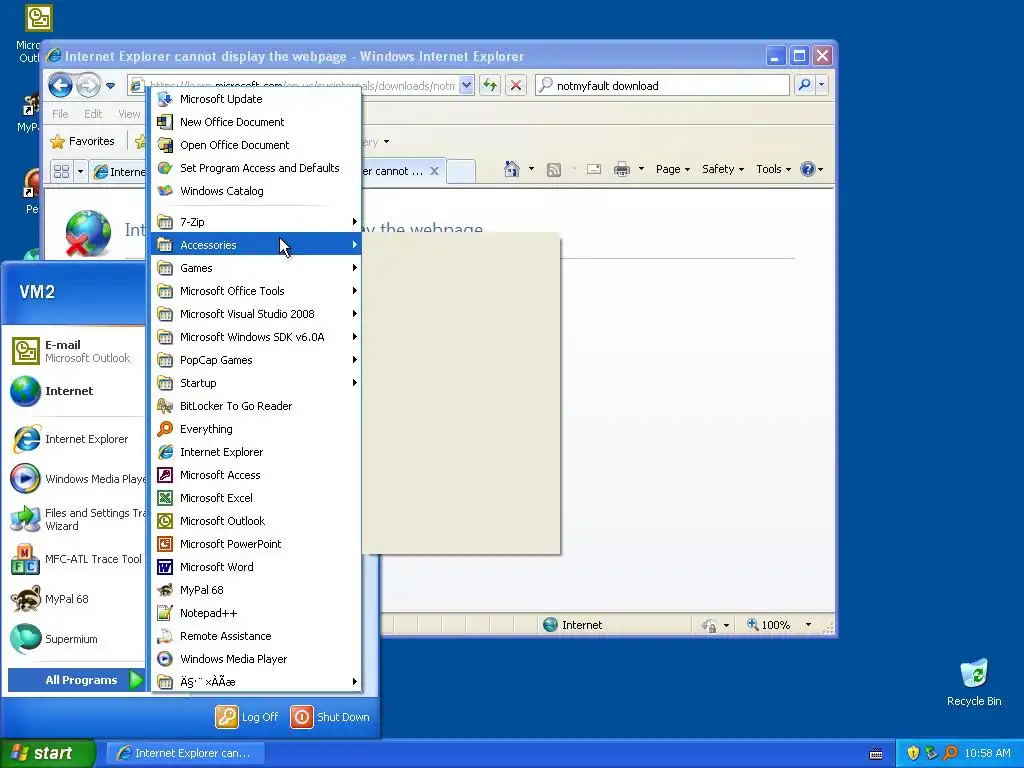Screen dimensions: 1024x768
Task: Click the IE Stop button
Action: tap(516, 85)
